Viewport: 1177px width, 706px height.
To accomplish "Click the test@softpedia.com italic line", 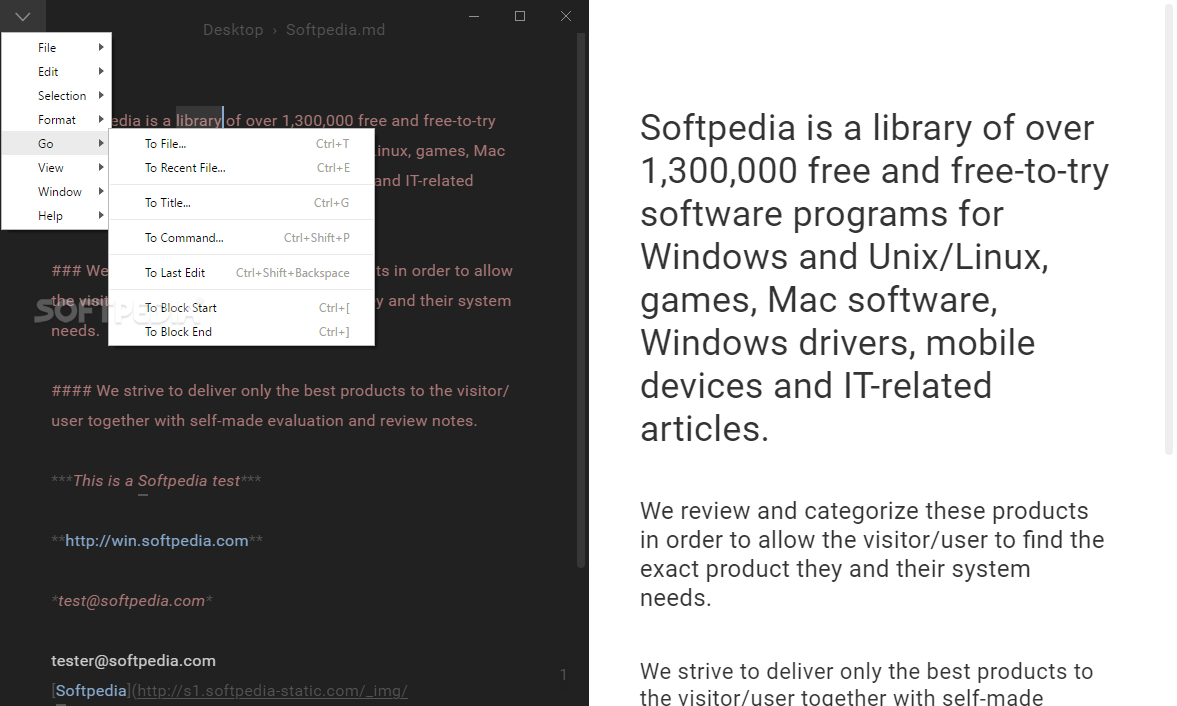I will click(131, 600).
